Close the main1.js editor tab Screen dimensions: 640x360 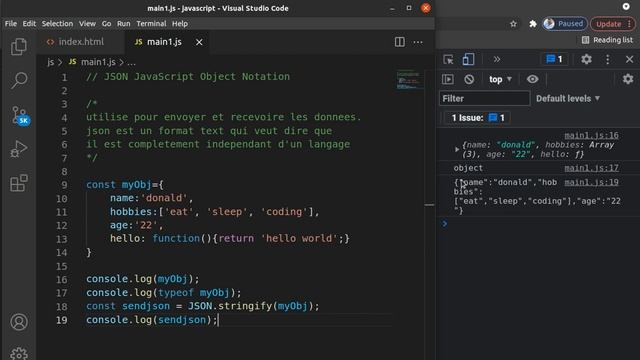click(x=199, y=42)
